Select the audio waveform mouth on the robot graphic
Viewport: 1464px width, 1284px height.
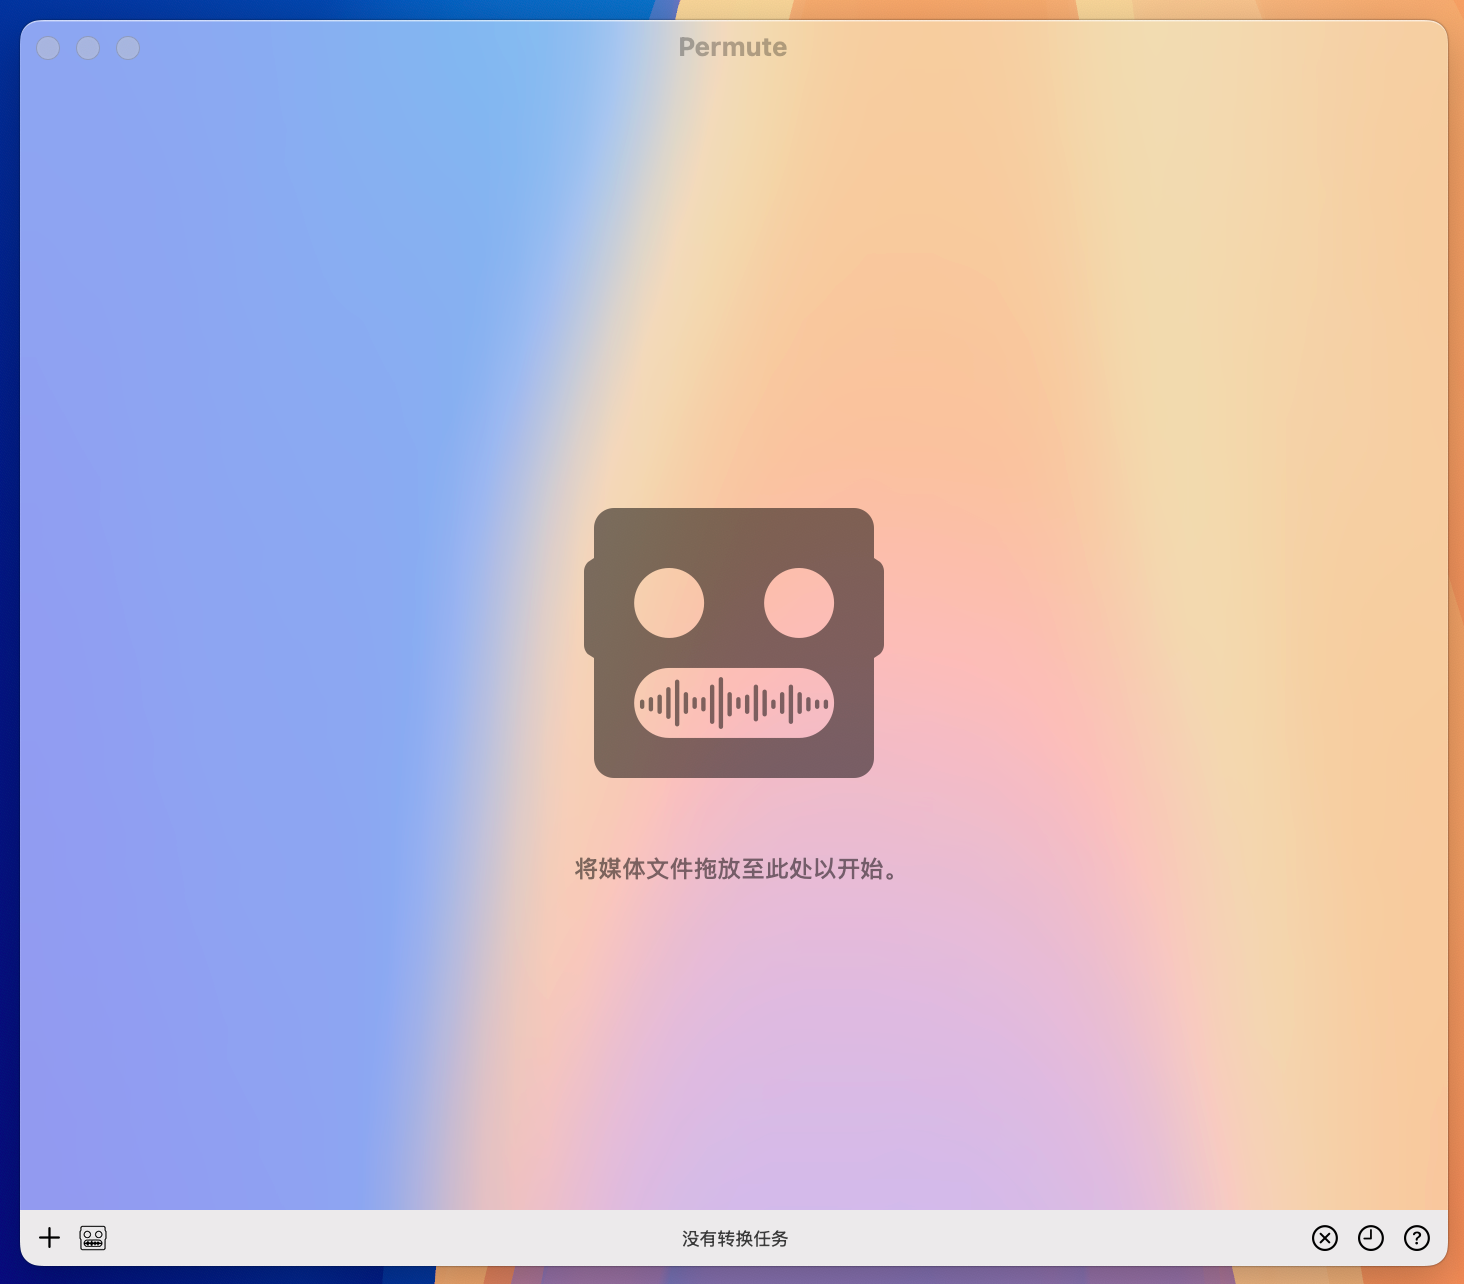pos(733,703)
